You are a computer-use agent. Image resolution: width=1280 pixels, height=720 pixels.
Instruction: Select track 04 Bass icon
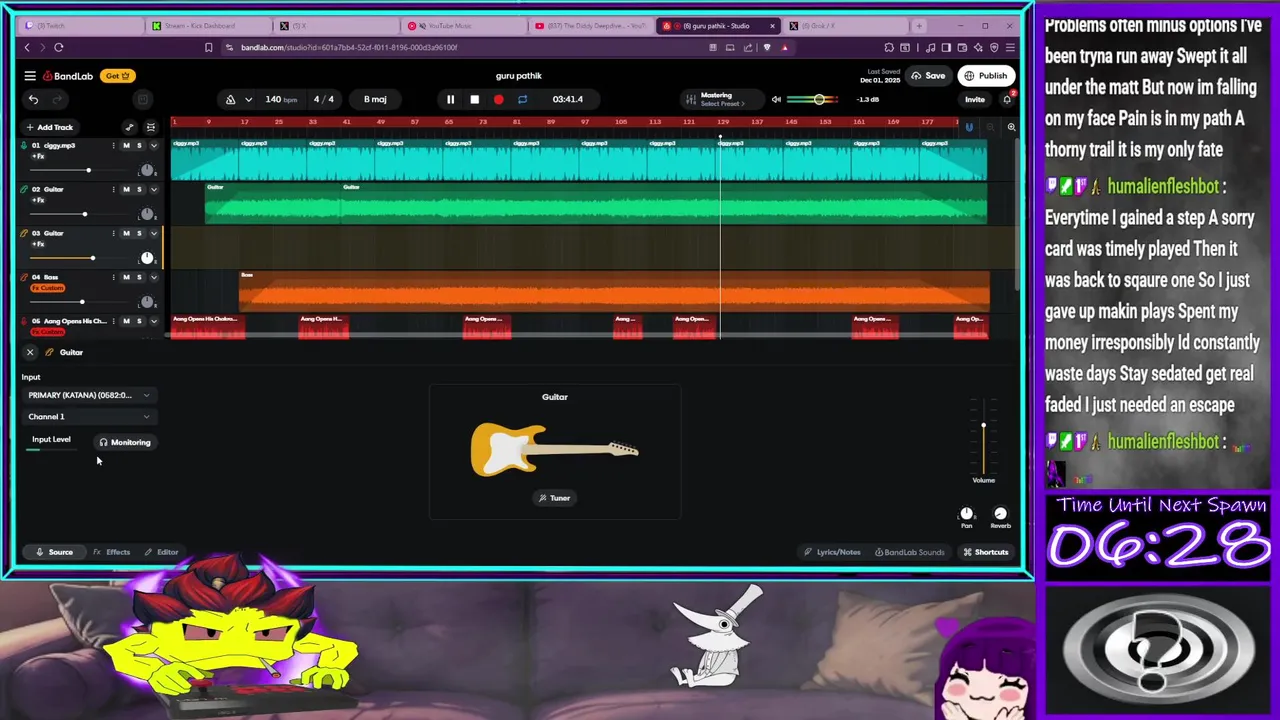(x=23, y=277)
